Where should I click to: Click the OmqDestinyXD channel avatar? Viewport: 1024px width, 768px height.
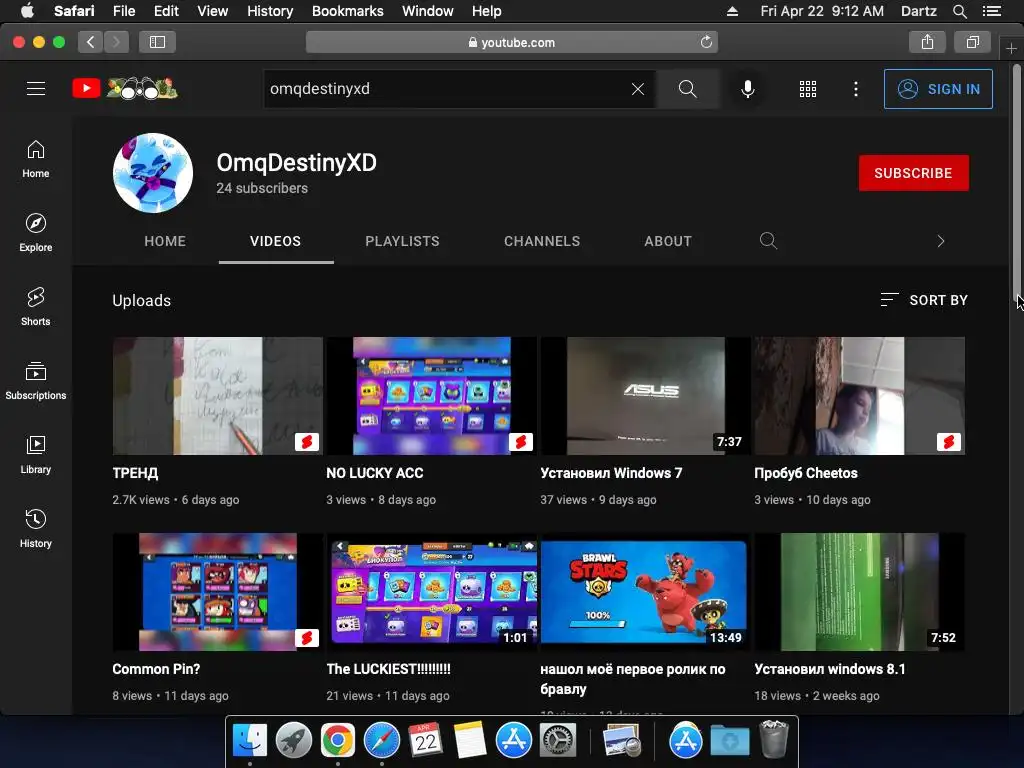(153, 173)
